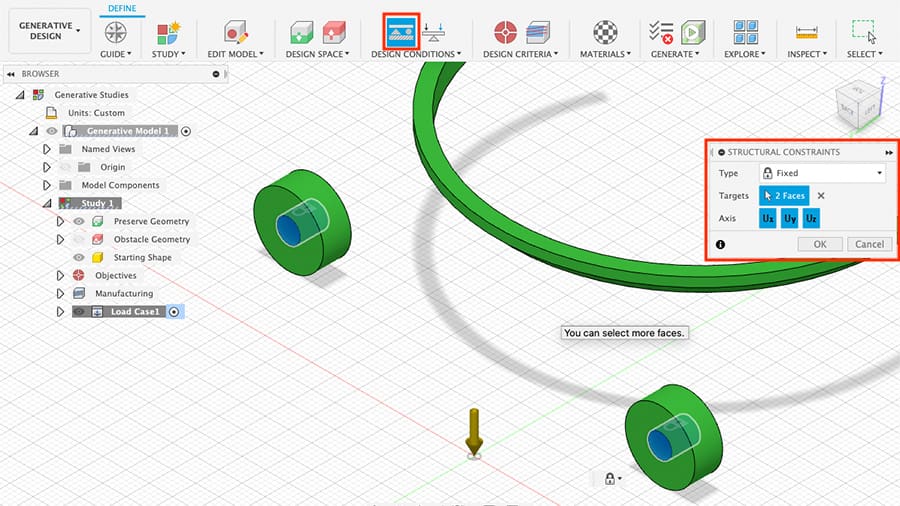Click Cancel in Structural Constraints dialog

(870, 244)
